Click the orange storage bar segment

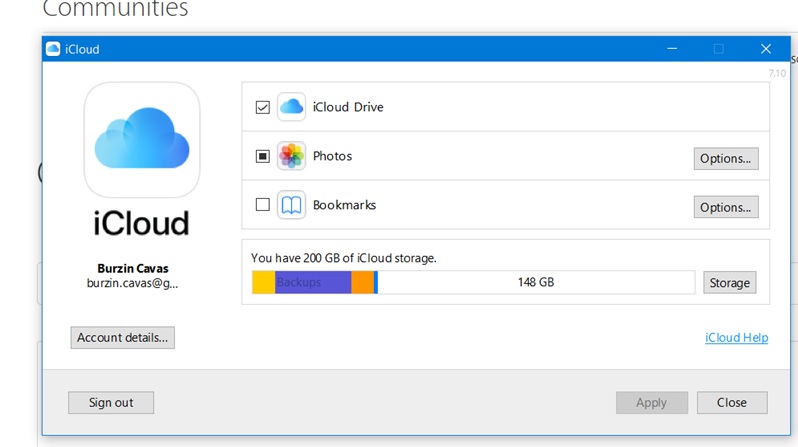point(362,282)
